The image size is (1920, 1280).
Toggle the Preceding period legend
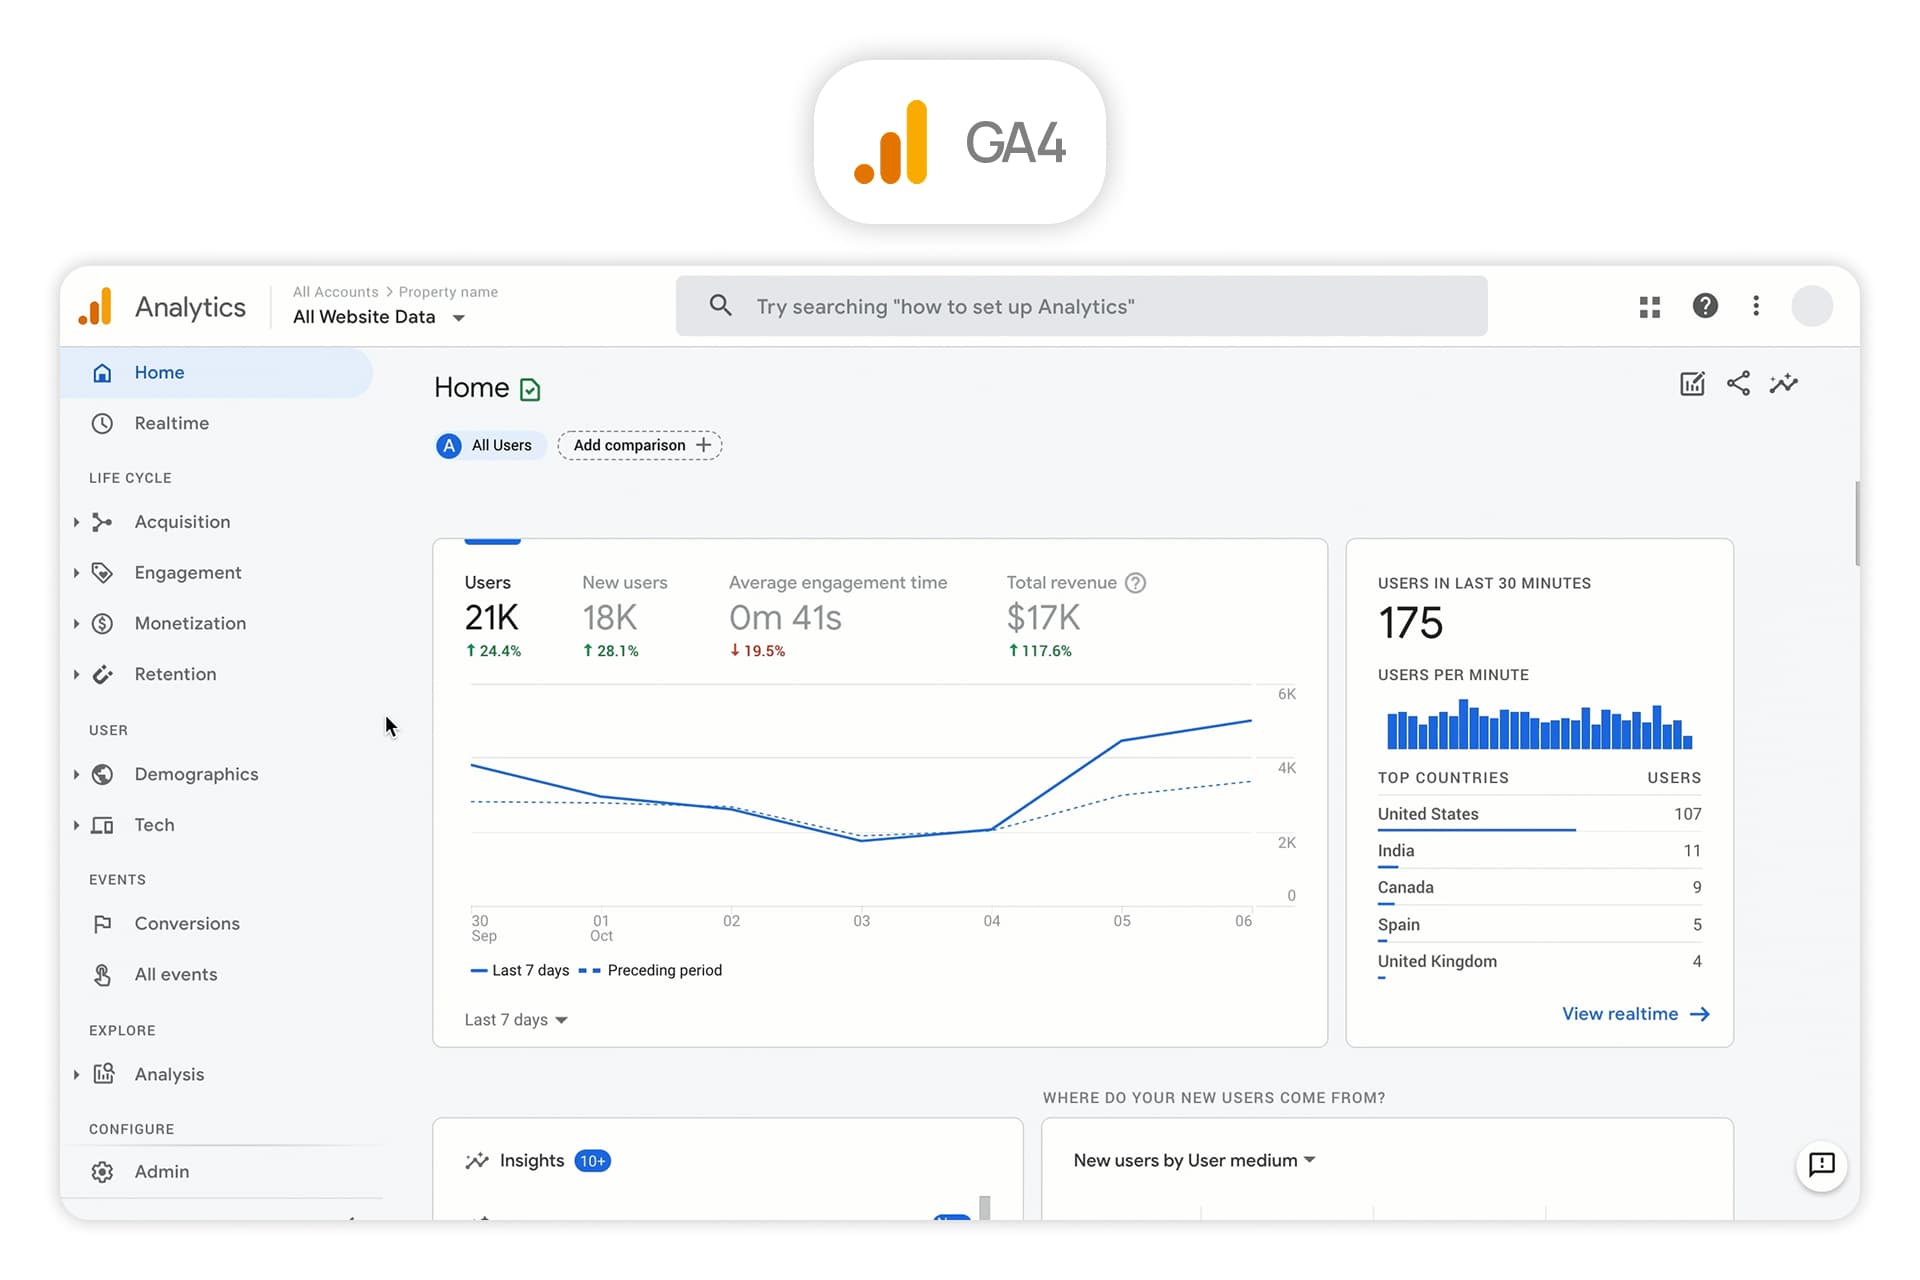pos(651,970)
